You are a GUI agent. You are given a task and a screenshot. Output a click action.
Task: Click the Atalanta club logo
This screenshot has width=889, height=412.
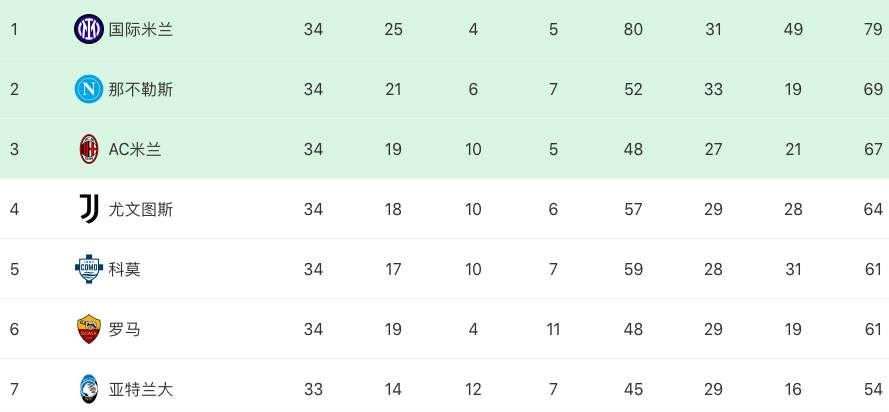tap(89, 389)
